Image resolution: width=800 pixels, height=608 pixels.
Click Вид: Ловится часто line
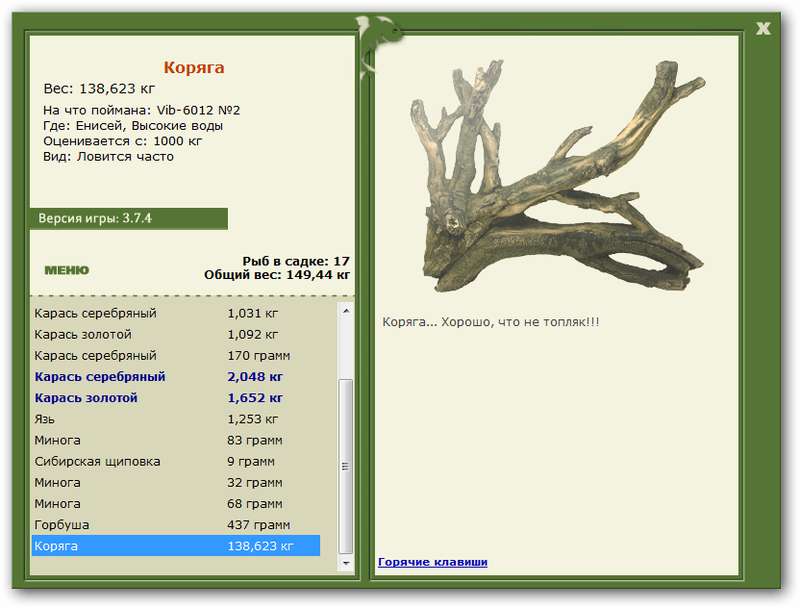108,157
